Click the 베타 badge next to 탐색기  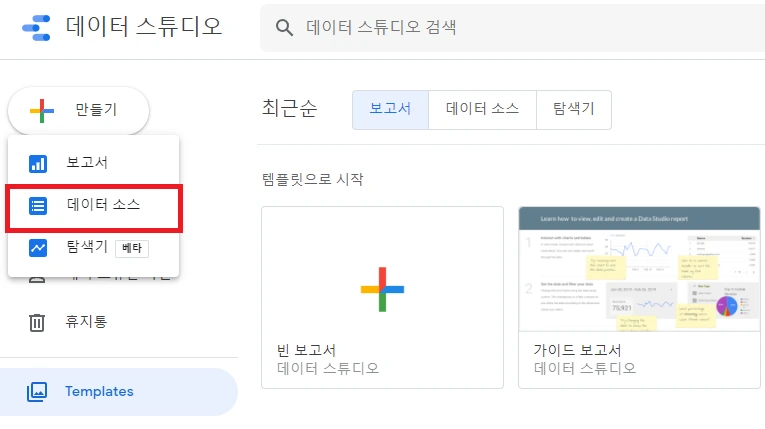click(x=132, y=248)
